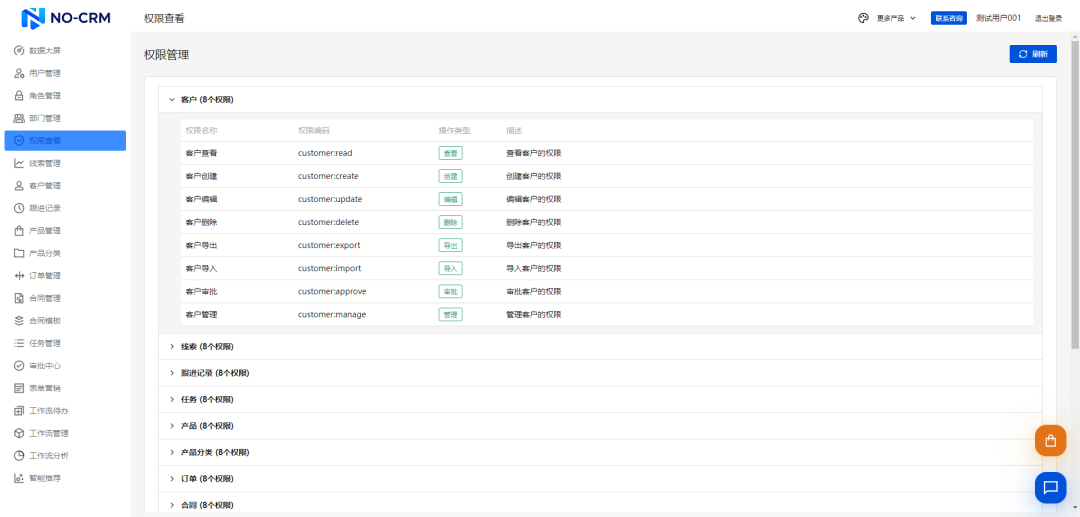This screenshot has height=517, width=1080.
Task: Open 线索管理 chart icon in sidebar
Action: tap(19, 163)
